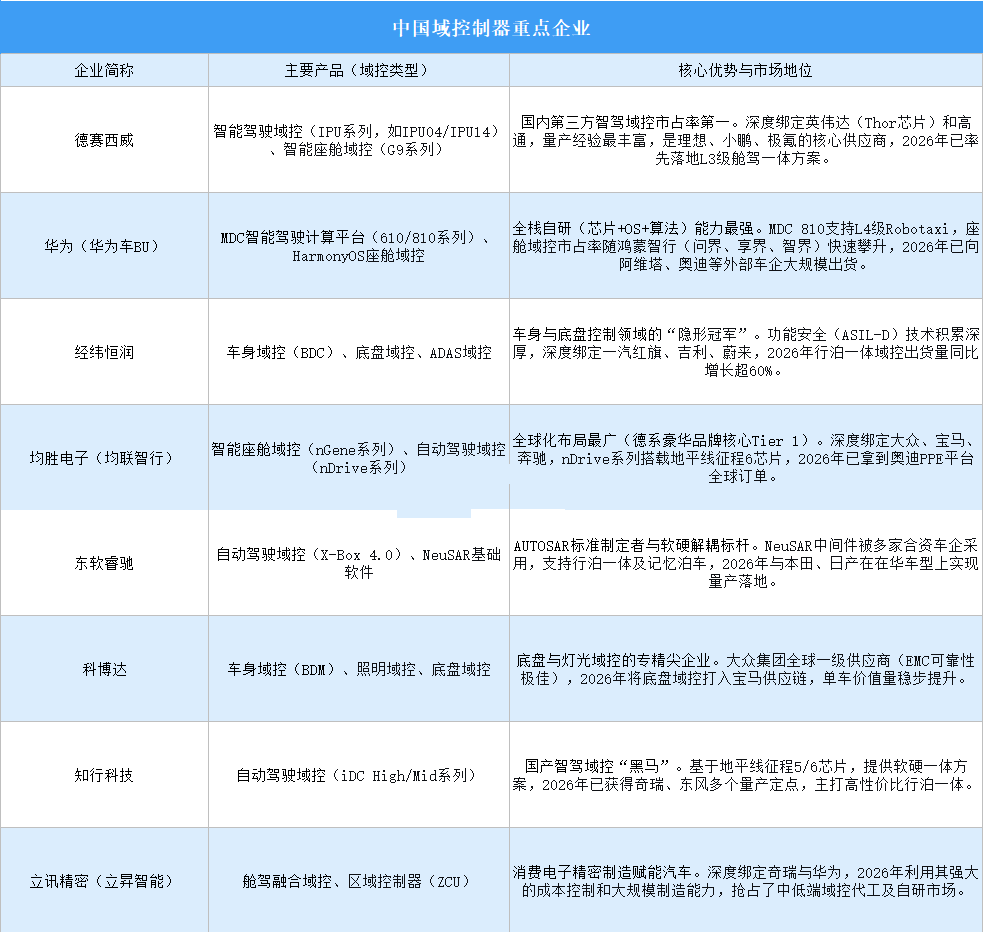The height and width of the screenshot is (932, 992).
Task: Select the 核心优势与市场地位 column header
Action: click(x=745, y=70)
